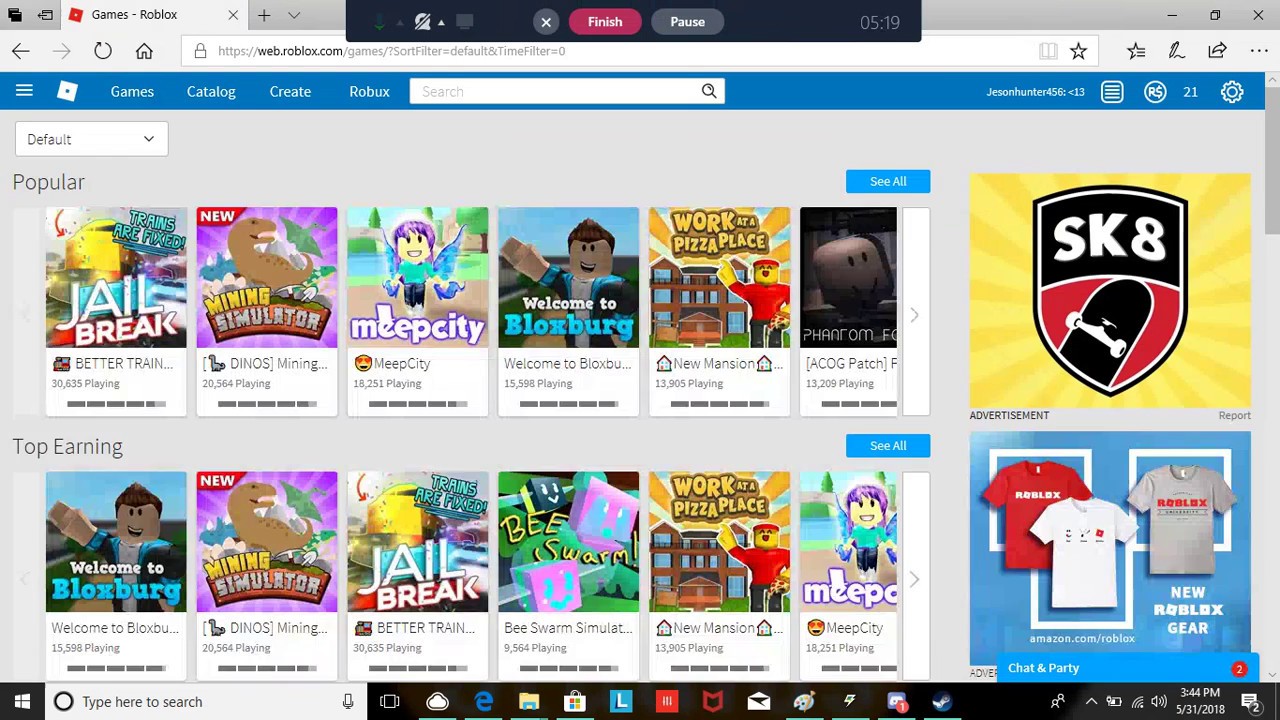Close the recording toolbar with X
1280x720 pixels.
click(546, 22)
